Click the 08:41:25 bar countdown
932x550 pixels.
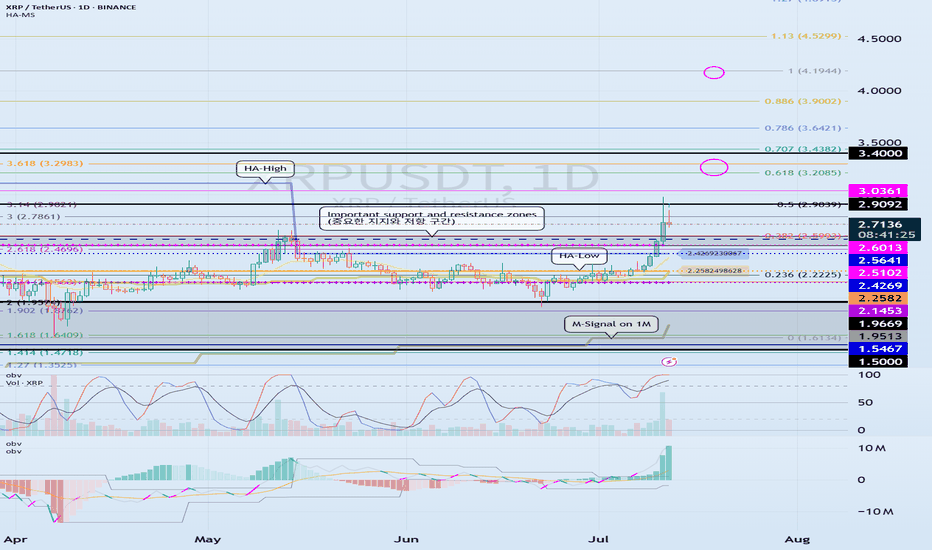(x=885, y=235)
